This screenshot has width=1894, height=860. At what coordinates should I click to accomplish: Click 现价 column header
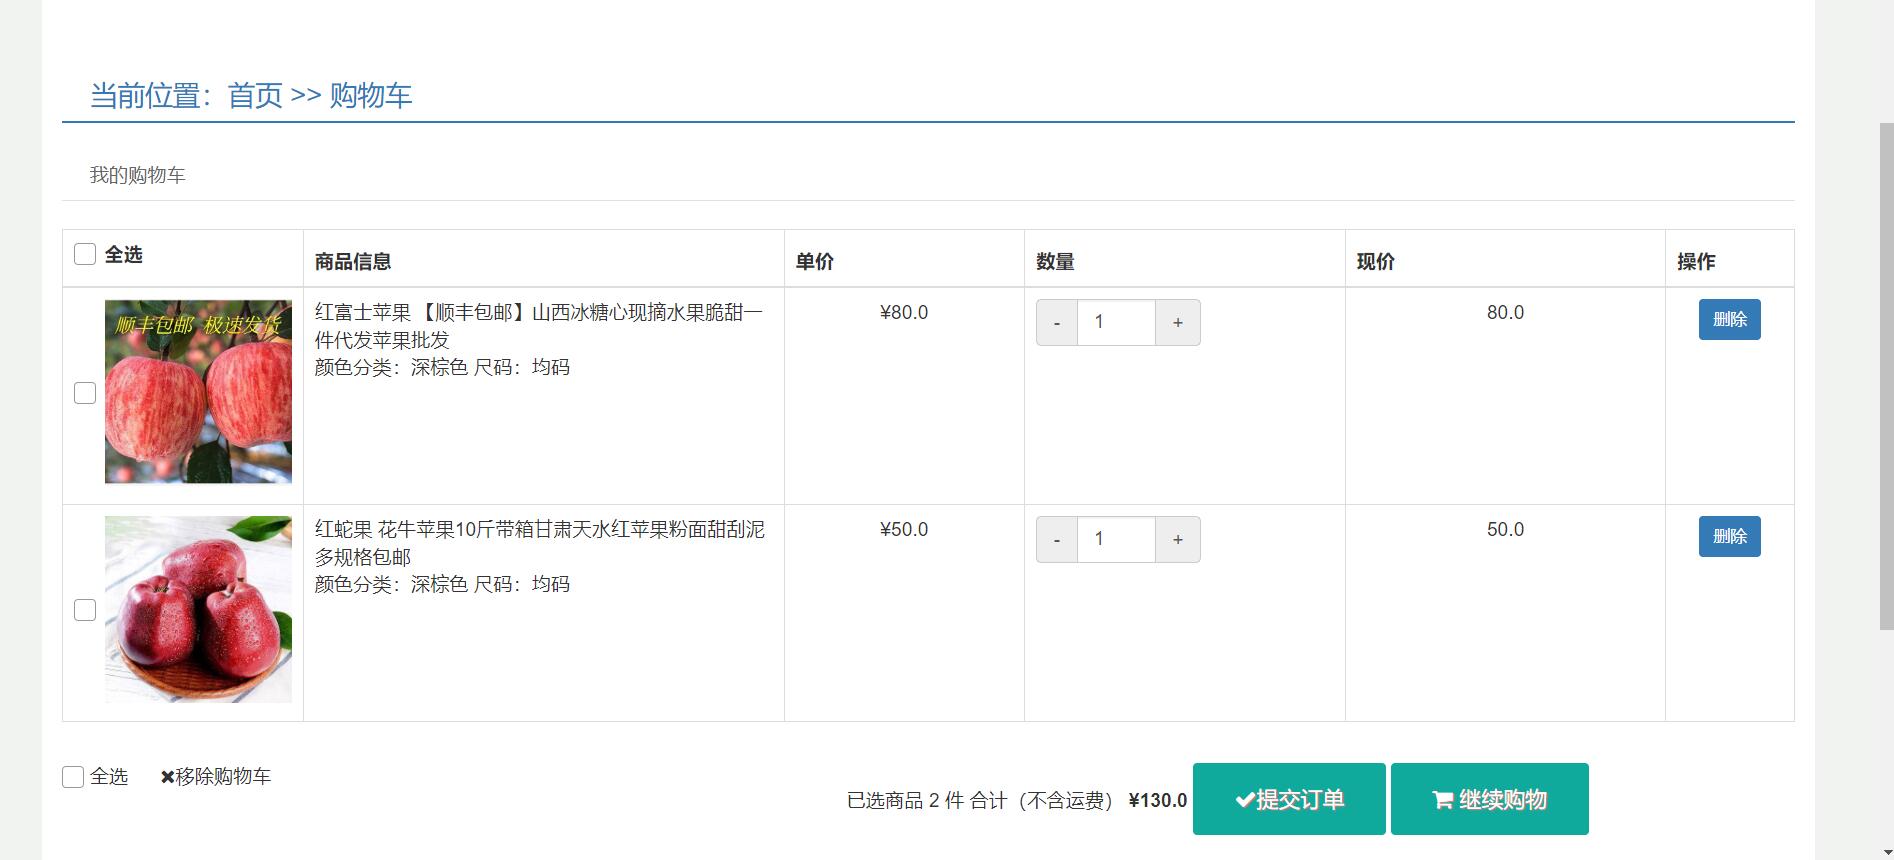tap(1376, 262)
